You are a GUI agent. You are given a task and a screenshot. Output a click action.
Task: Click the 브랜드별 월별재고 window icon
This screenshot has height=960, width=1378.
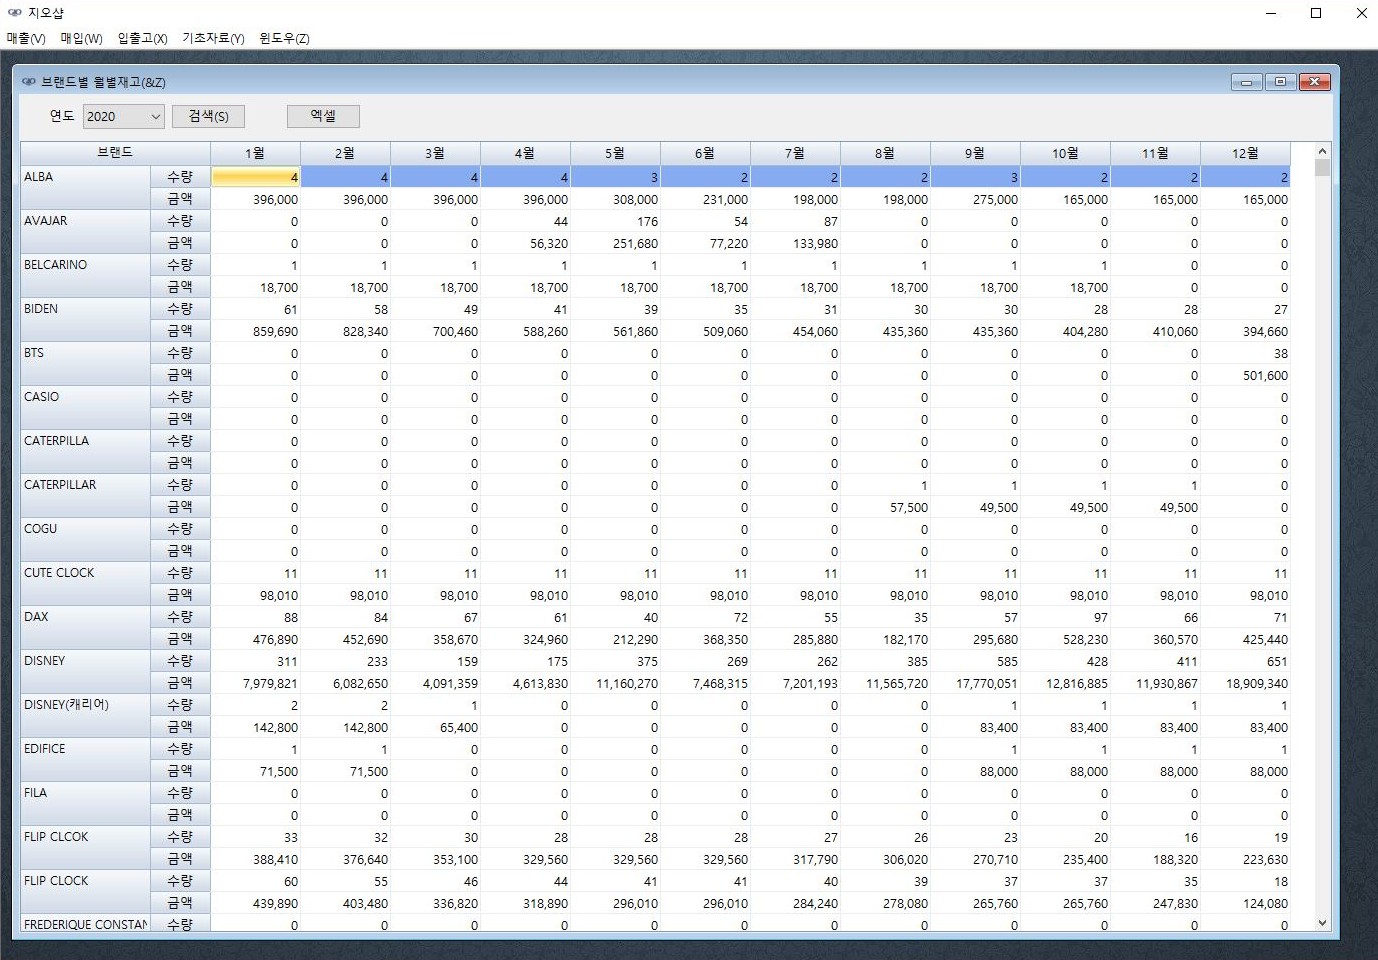[28, 82]
